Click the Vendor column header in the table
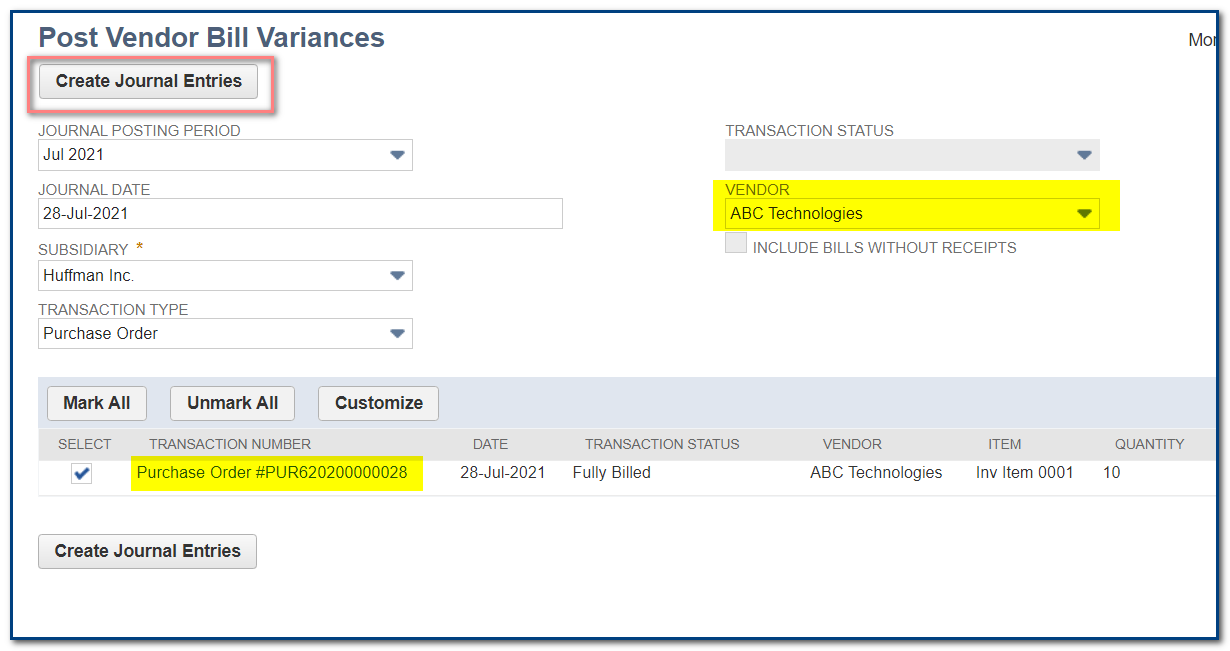1230x651 pixels. point(852,444)
